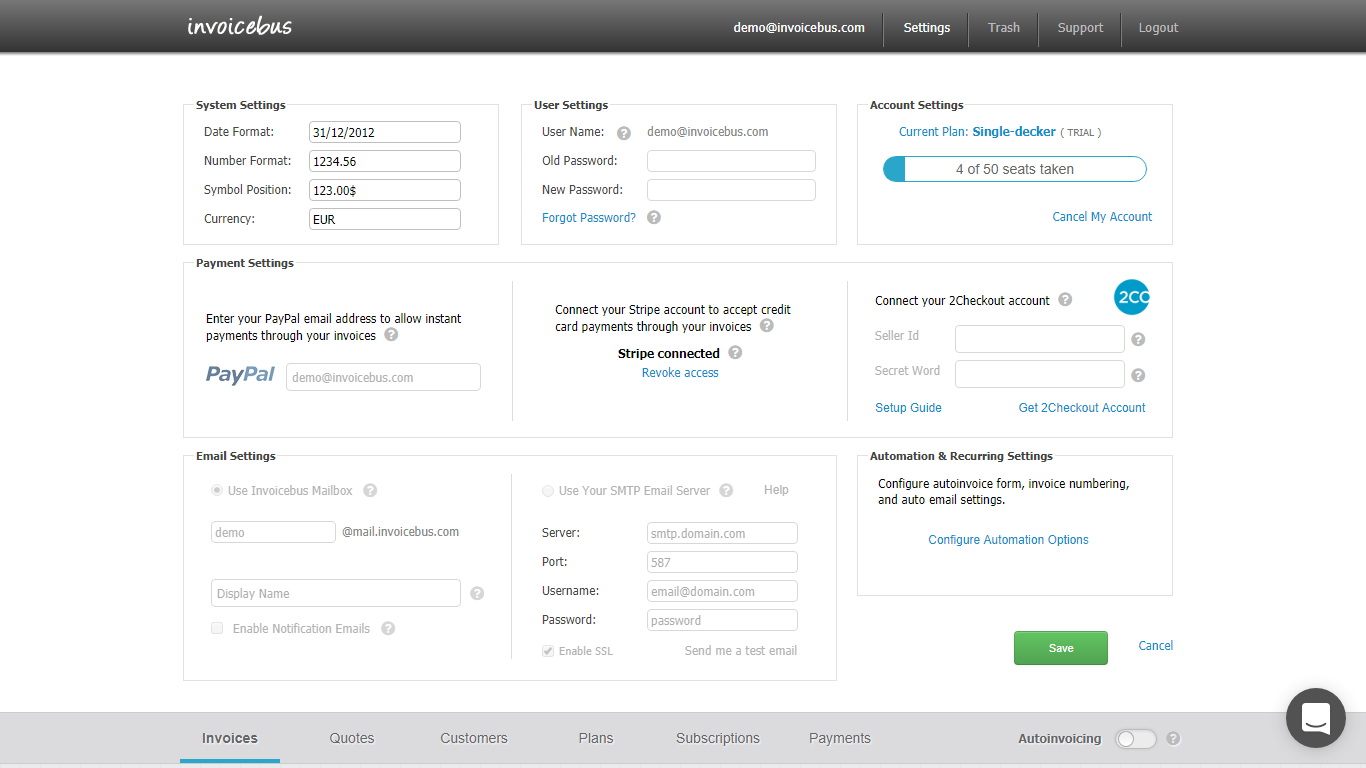Open the Date Format selector

click(x=384, y=131)
